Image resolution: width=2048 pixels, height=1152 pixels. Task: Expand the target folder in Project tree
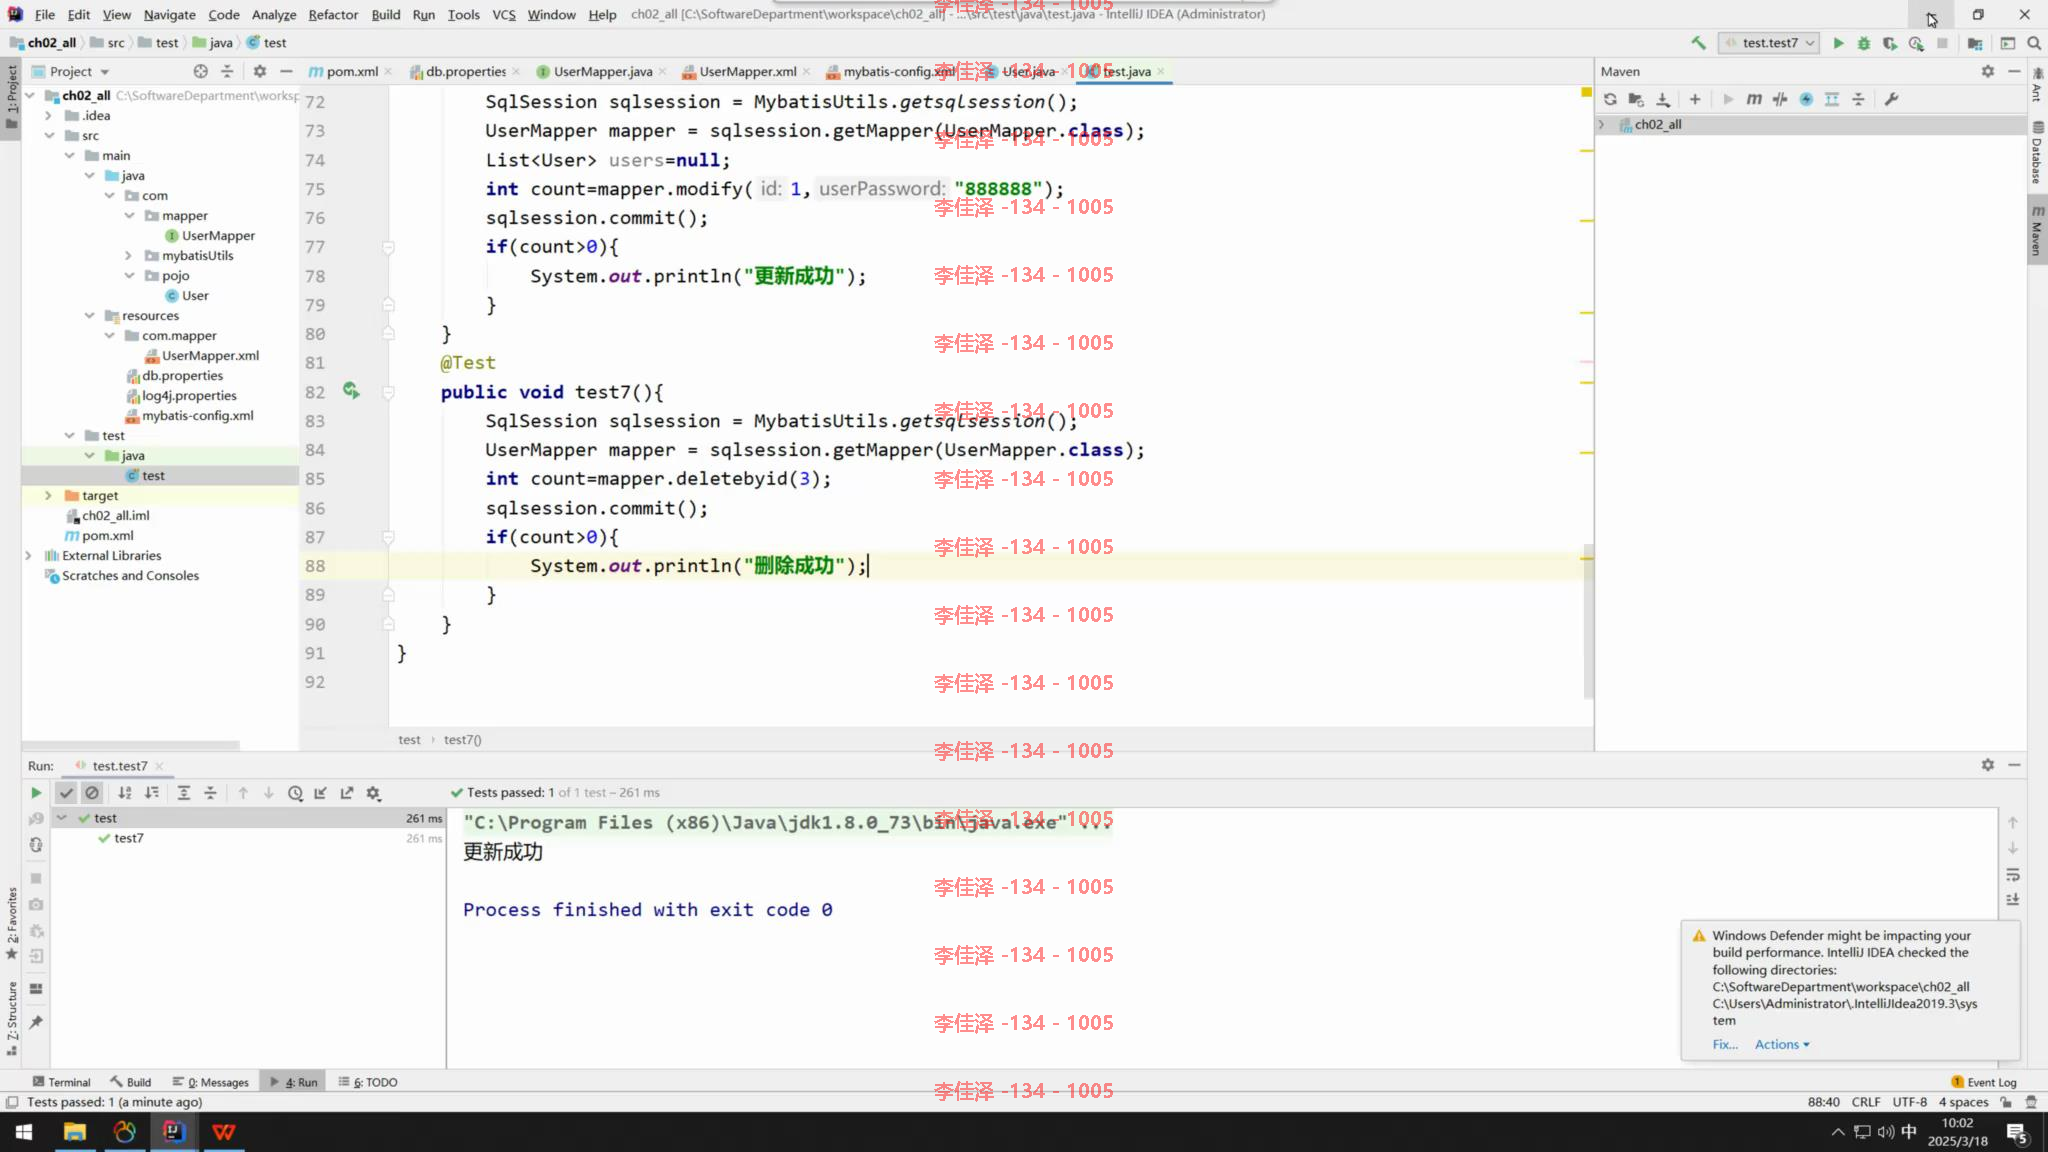pos(48,495)
